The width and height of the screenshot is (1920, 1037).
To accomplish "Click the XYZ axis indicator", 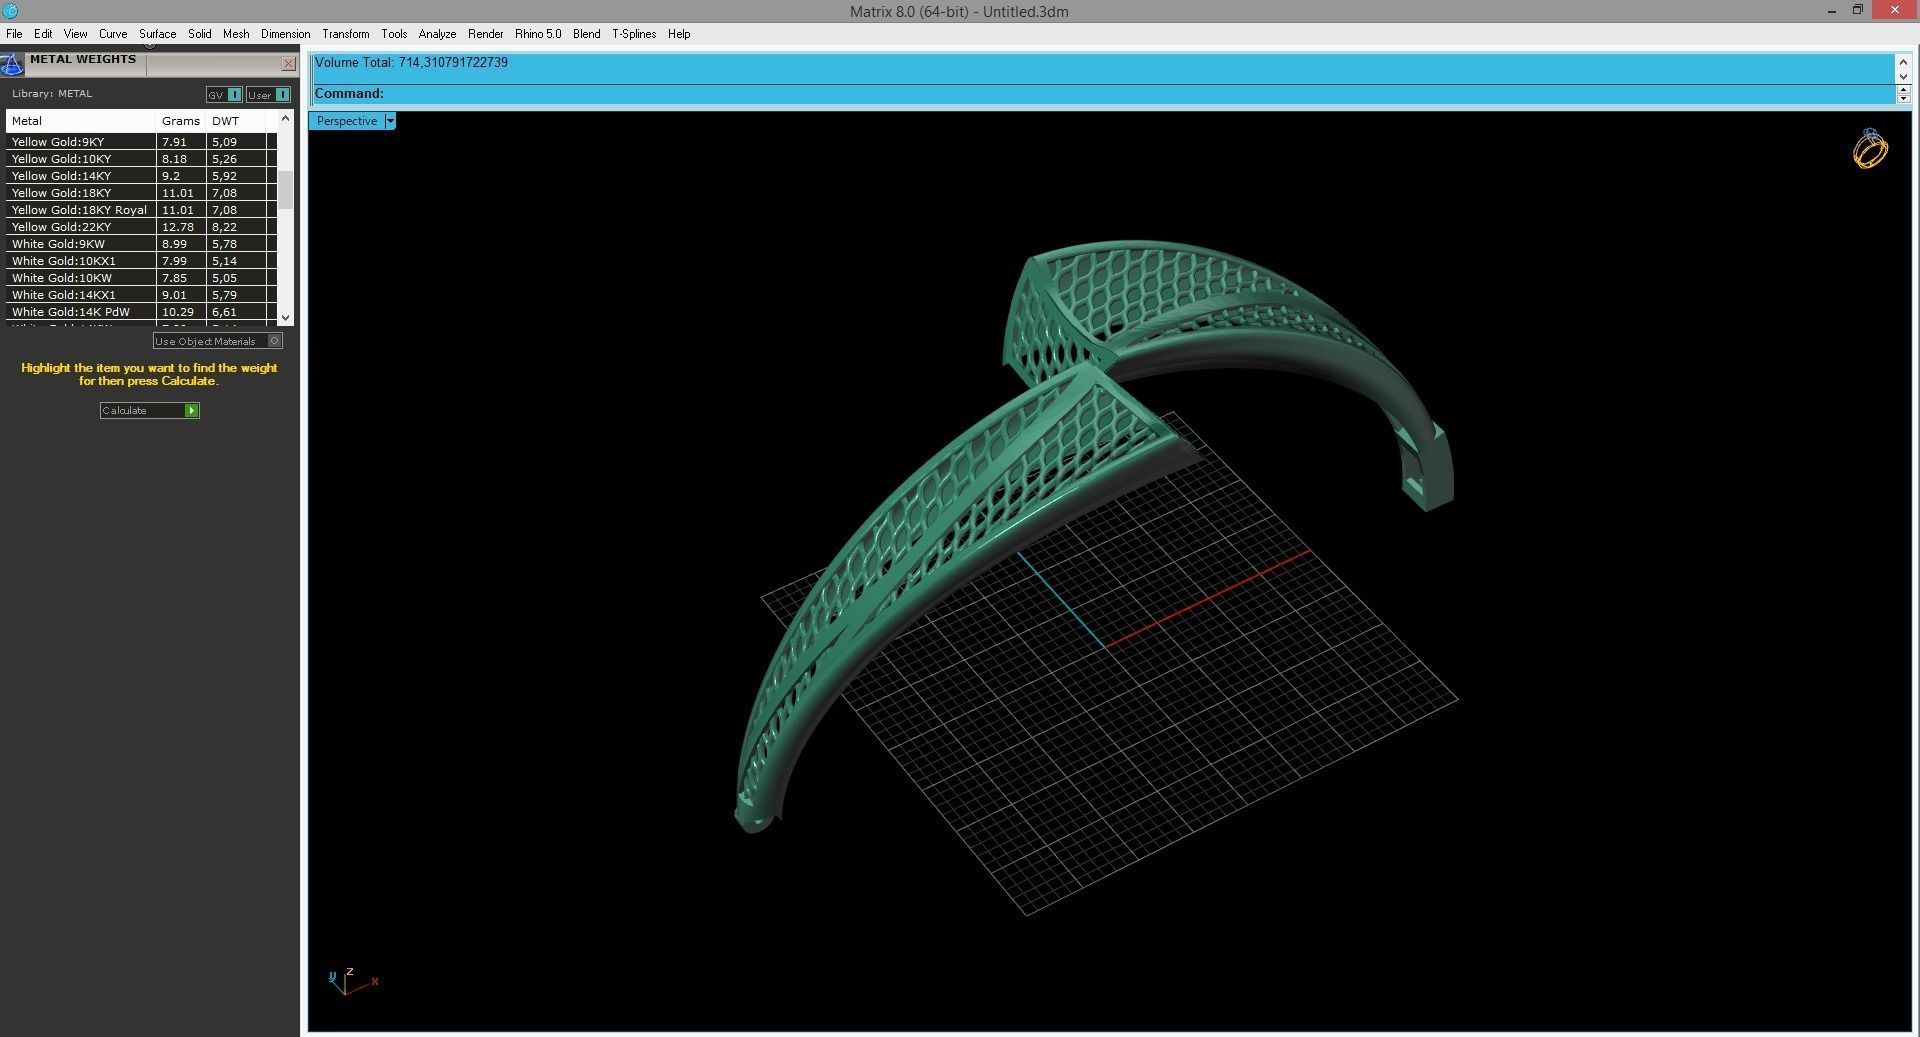I will 353,980.
